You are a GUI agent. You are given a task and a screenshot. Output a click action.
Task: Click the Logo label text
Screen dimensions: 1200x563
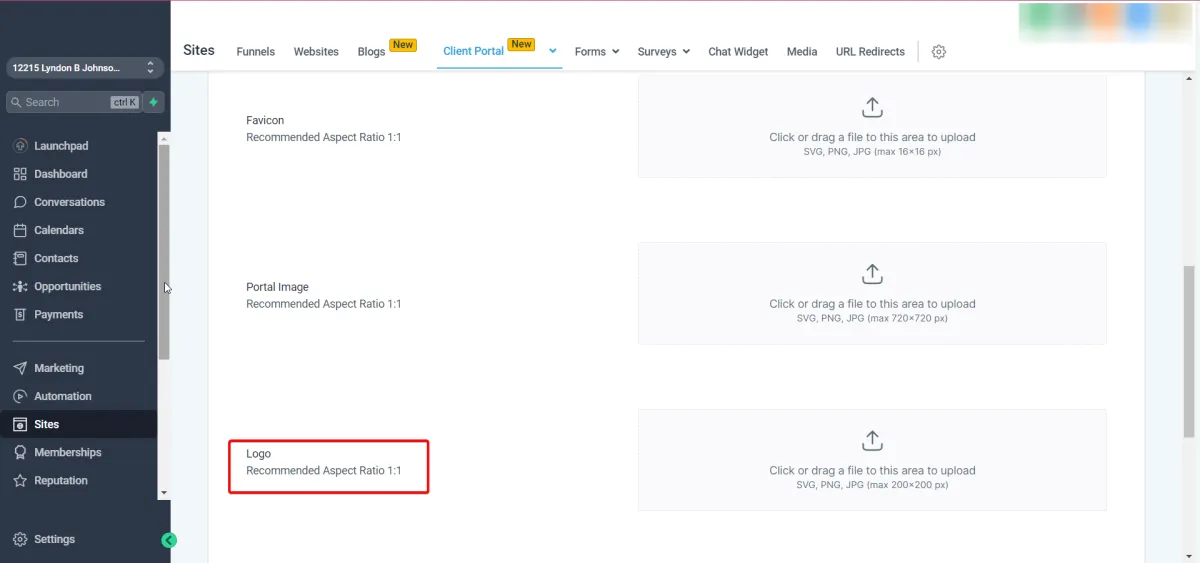pyautogui.click(x=258, y=454)
